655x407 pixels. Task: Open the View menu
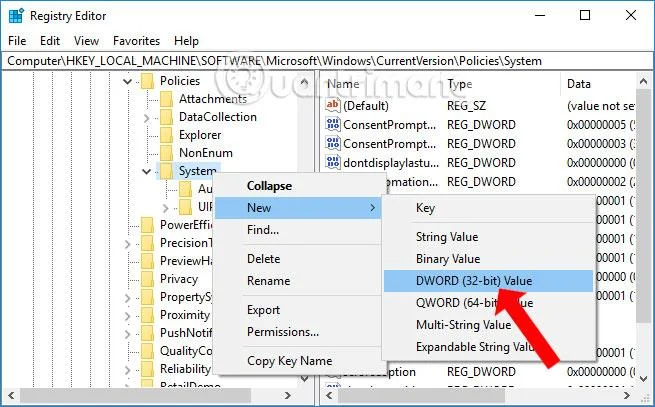[x=86, y=41]
